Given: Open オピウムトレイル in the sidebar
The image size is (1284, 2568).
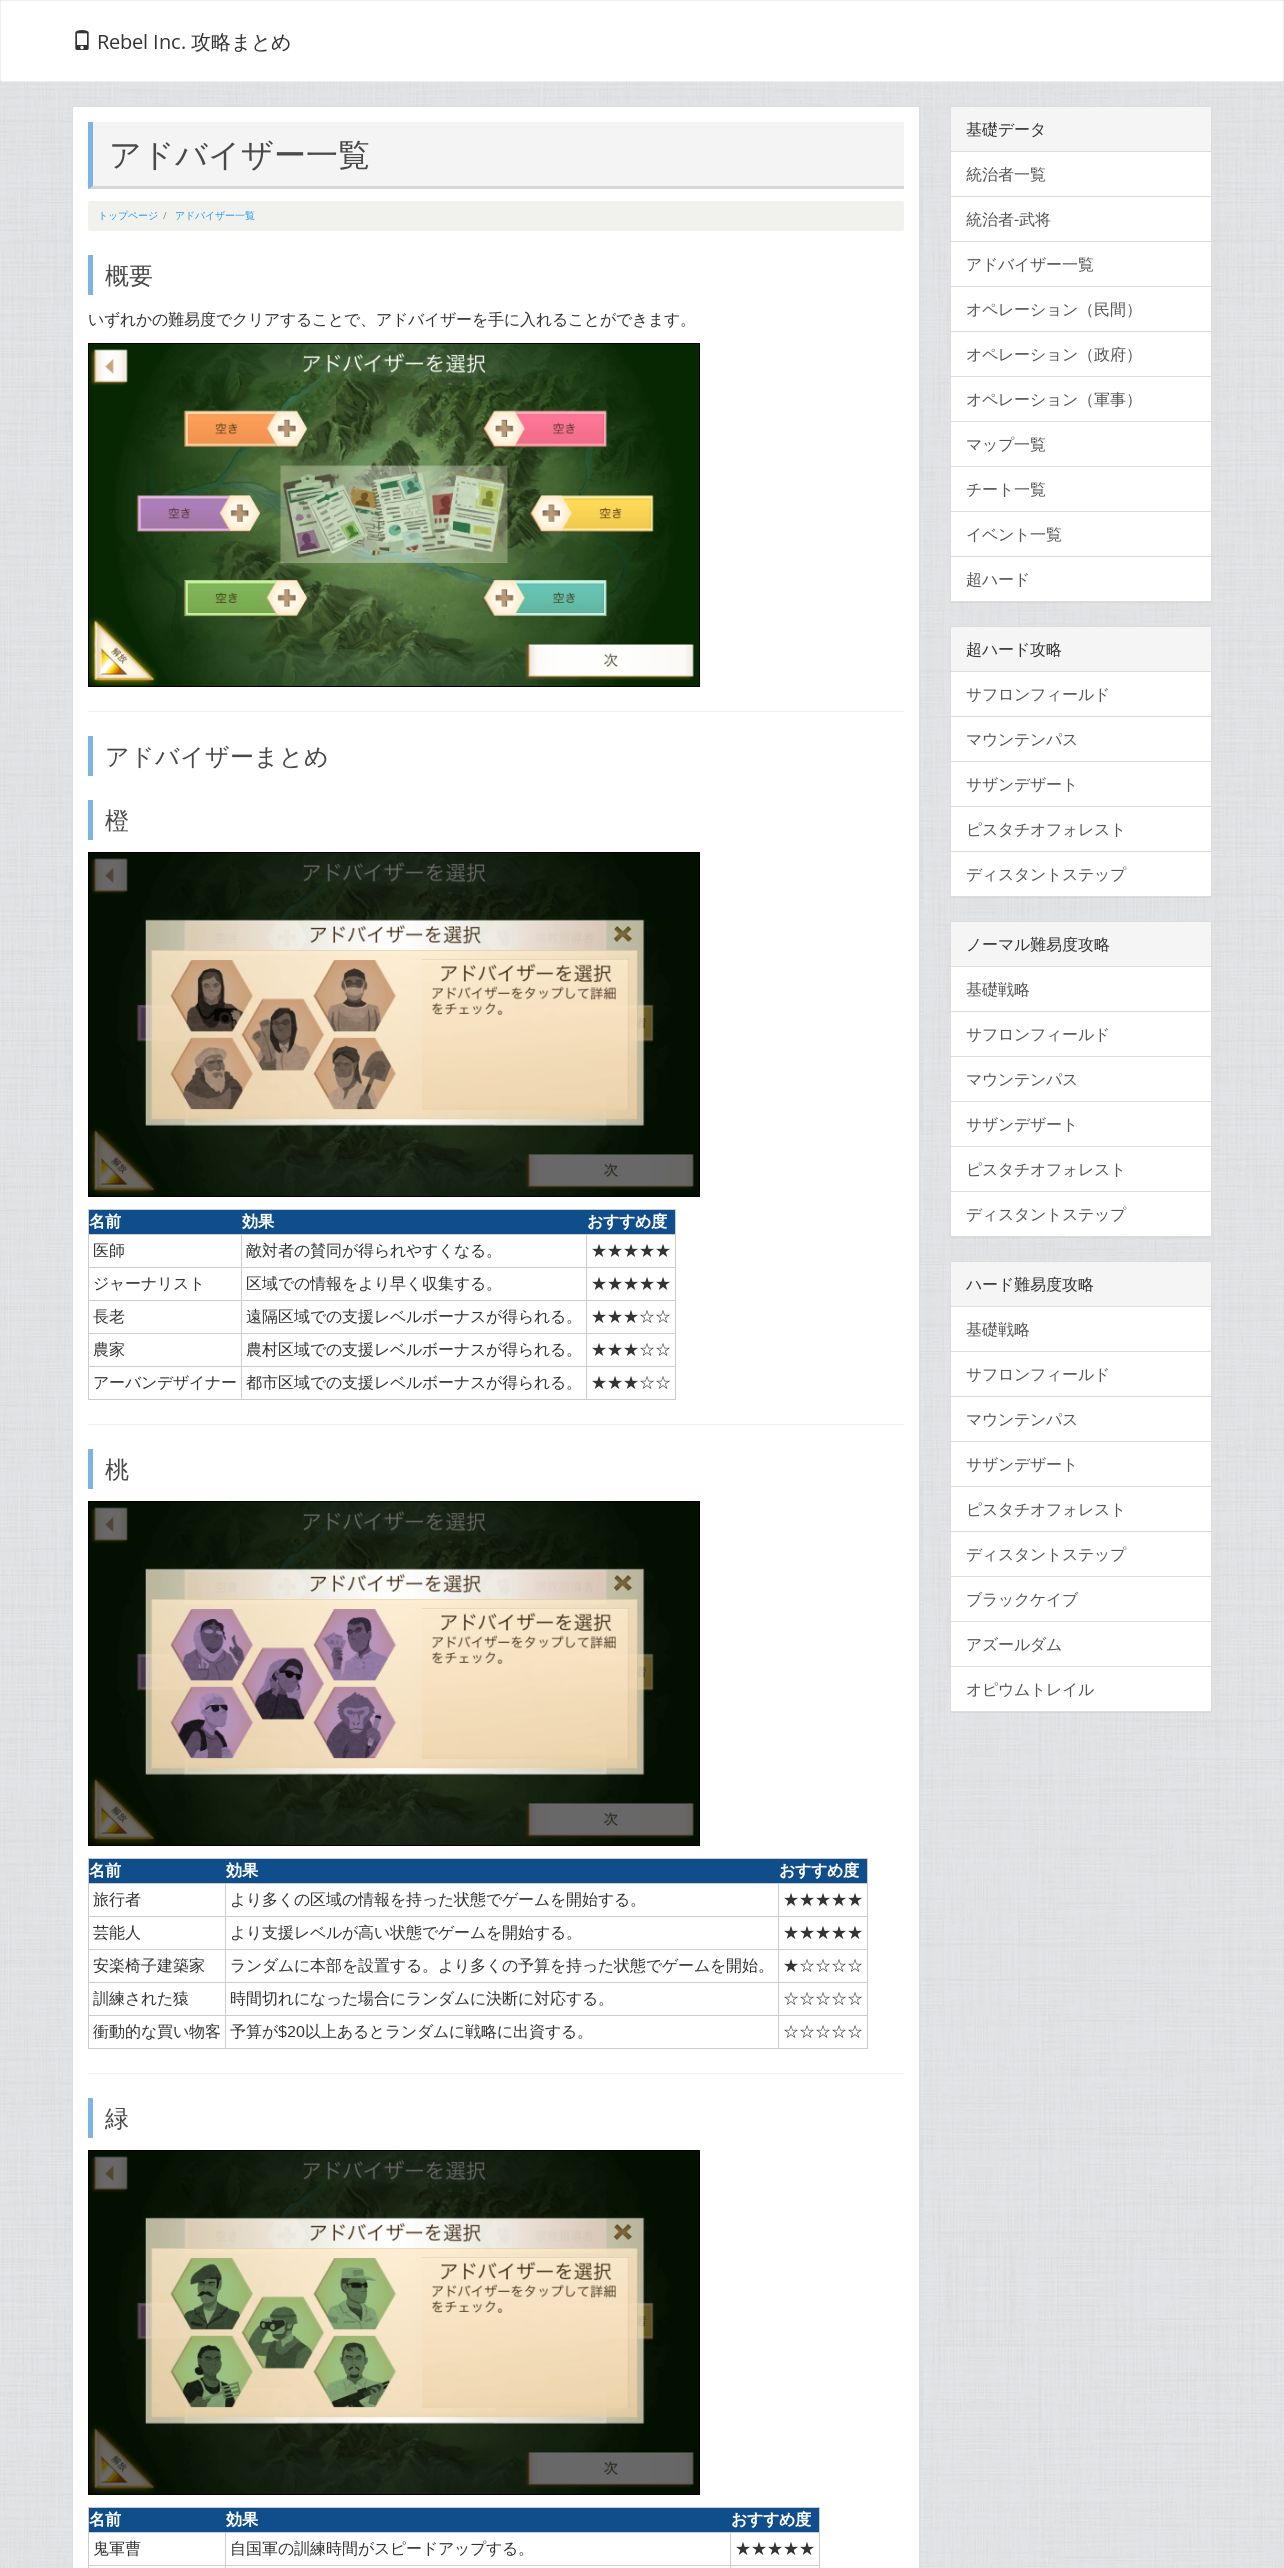Looking at the screenshot, I should (1080, 1689).
